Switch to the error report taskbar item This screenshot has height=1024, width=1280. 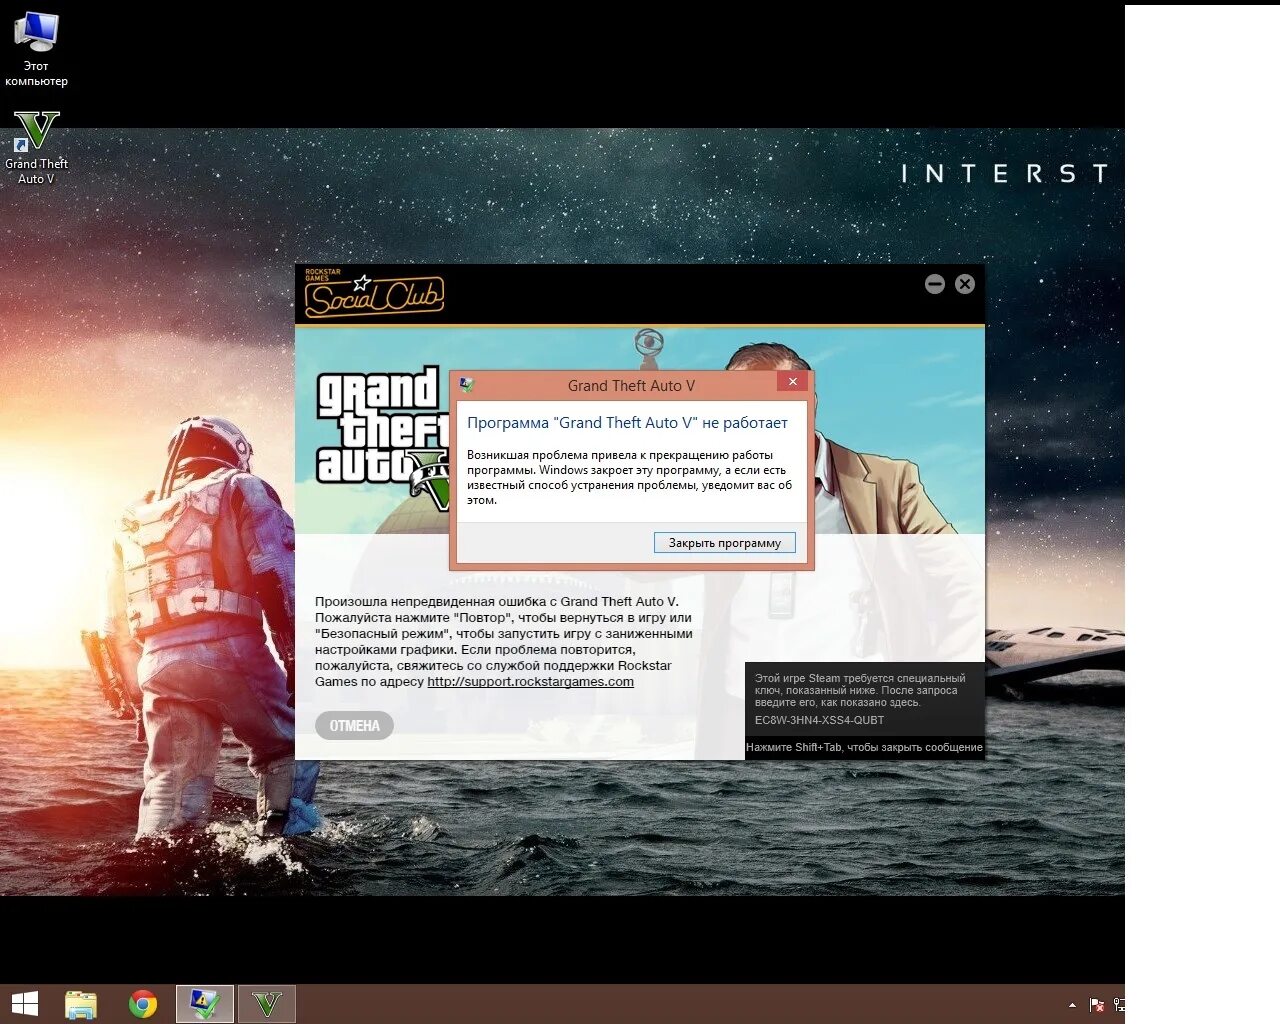205,1004
